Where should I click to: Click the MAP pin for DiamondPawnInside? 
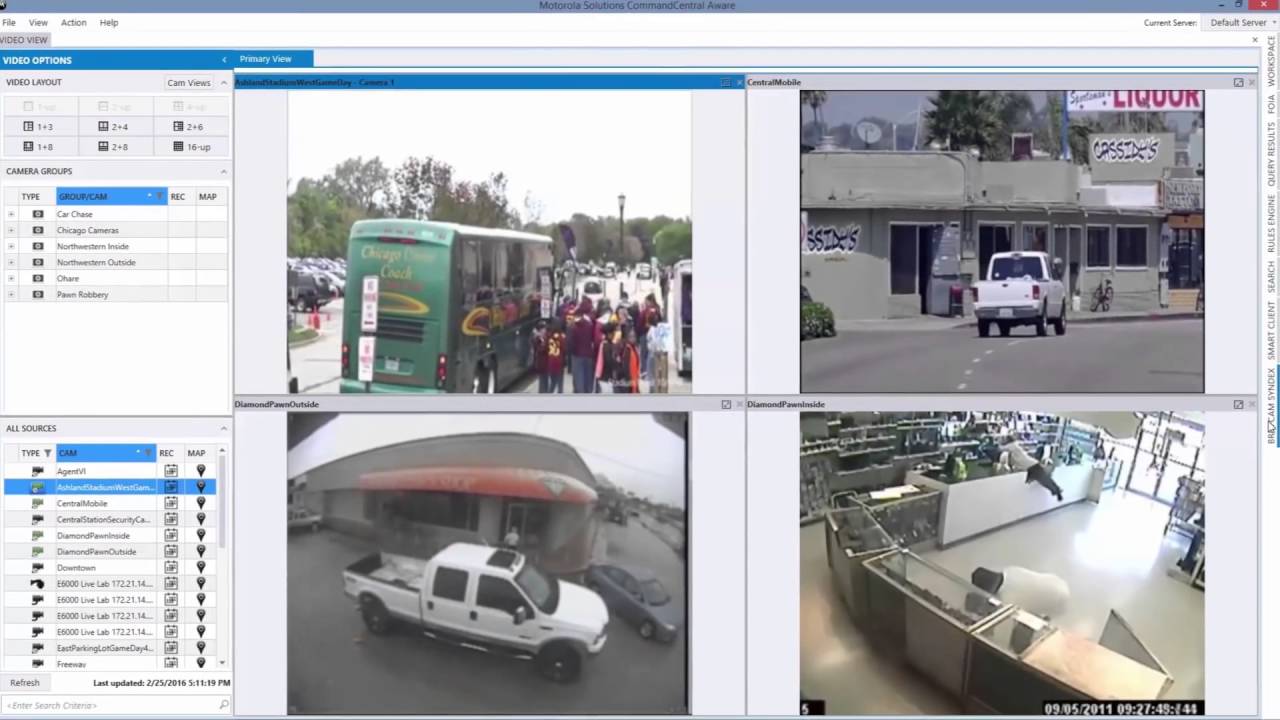tap(200, 535)
